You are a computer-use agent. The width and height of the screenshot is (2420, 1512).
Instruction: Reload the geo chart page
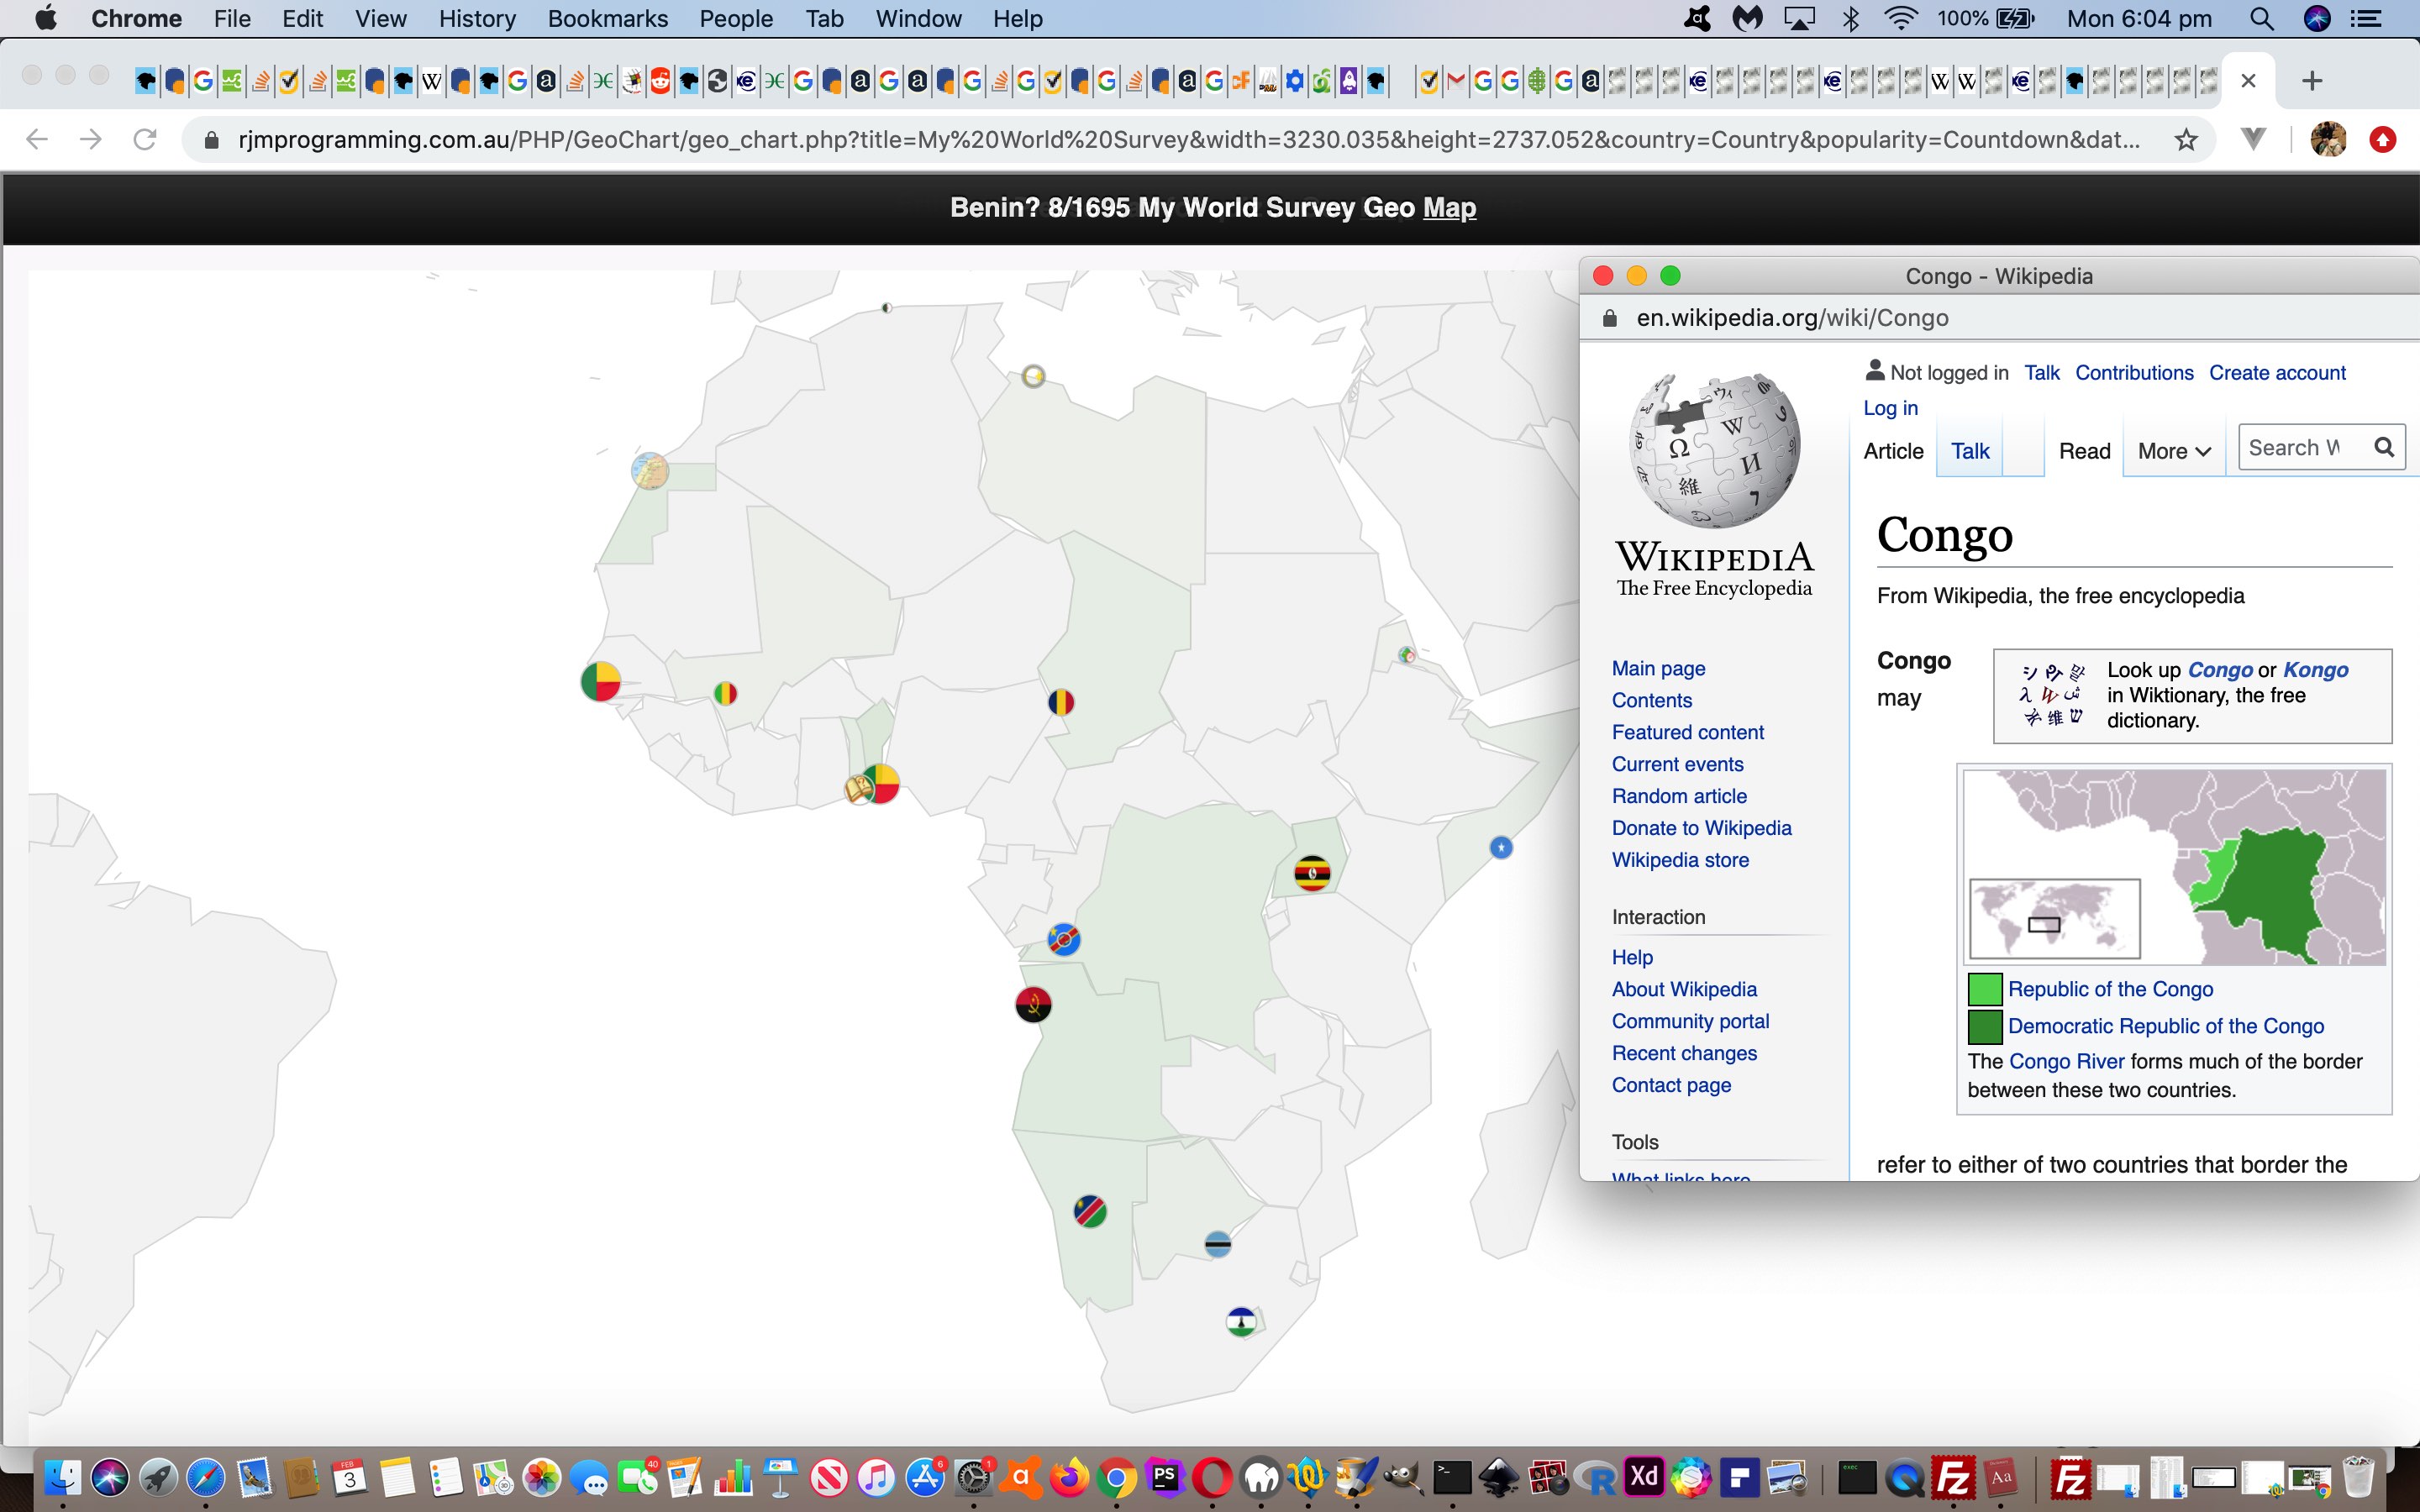click(145, 139)
